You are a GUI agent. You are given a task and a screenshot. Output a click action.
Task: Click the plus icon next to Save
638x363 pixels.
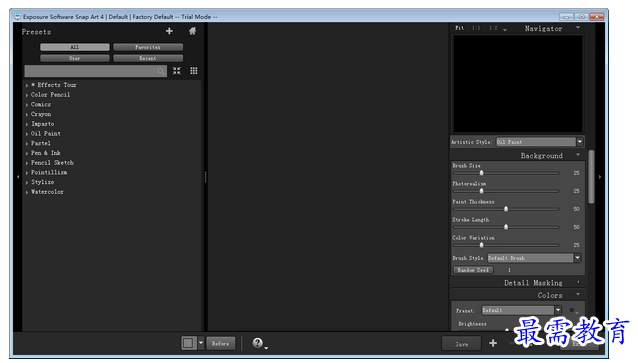(493, 343)
